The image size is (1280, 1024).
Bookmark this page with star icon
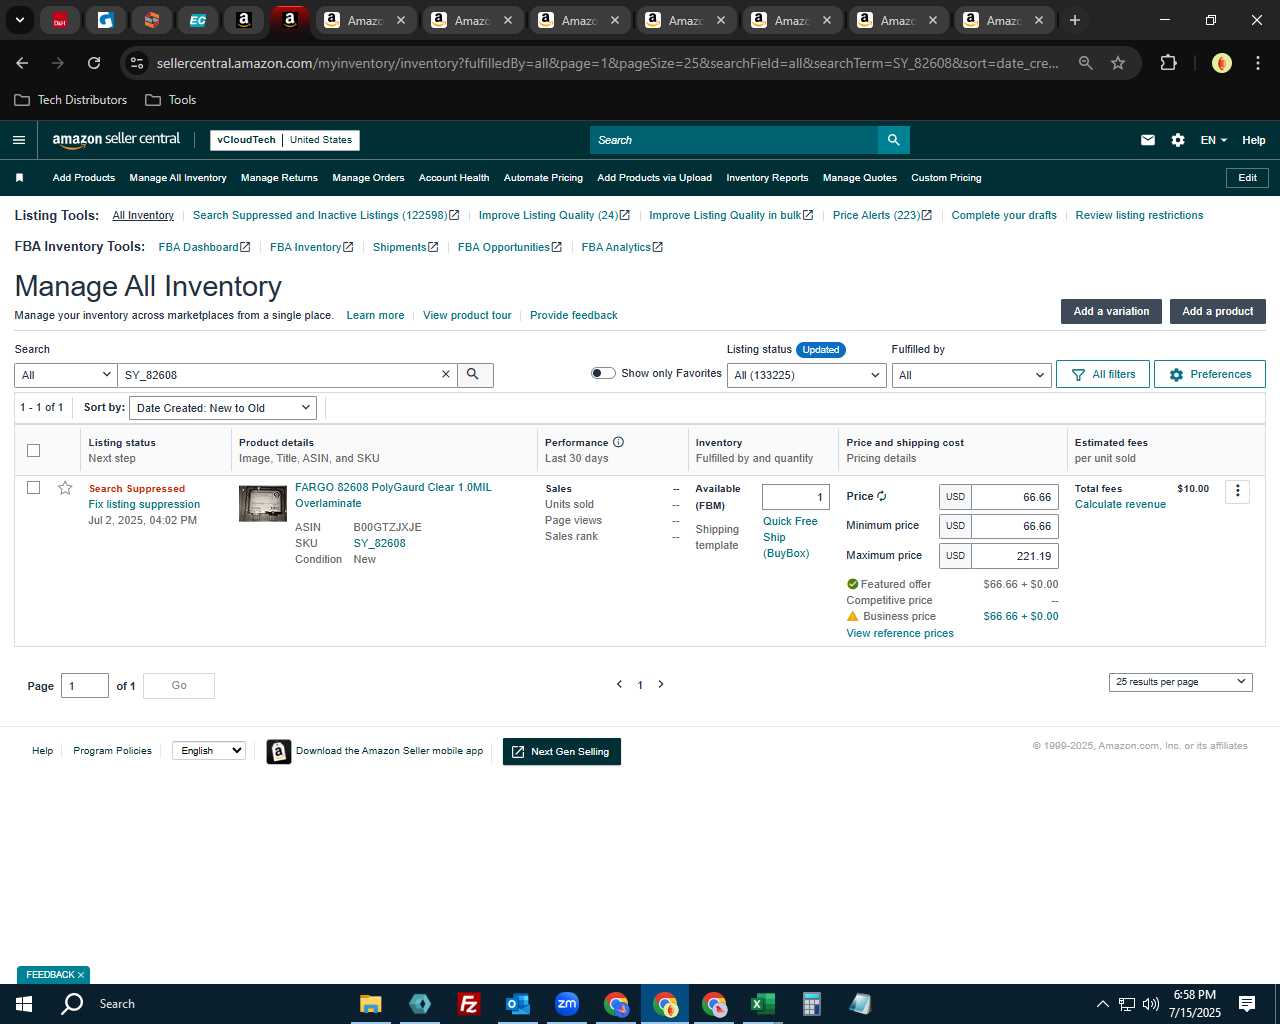click(1118, 63)
